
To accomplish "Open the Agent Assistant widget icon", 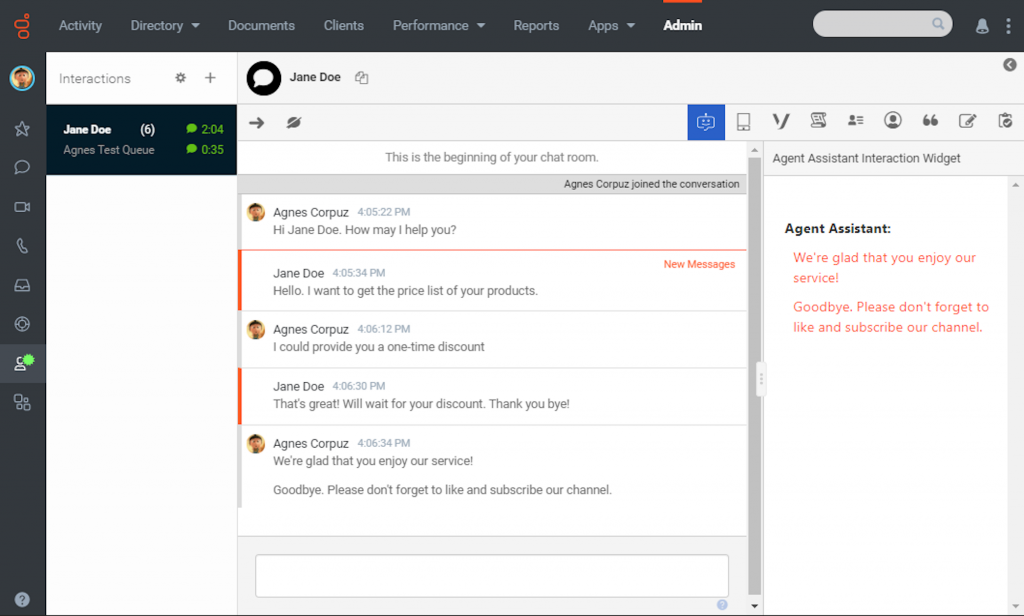I will (706, 122).
